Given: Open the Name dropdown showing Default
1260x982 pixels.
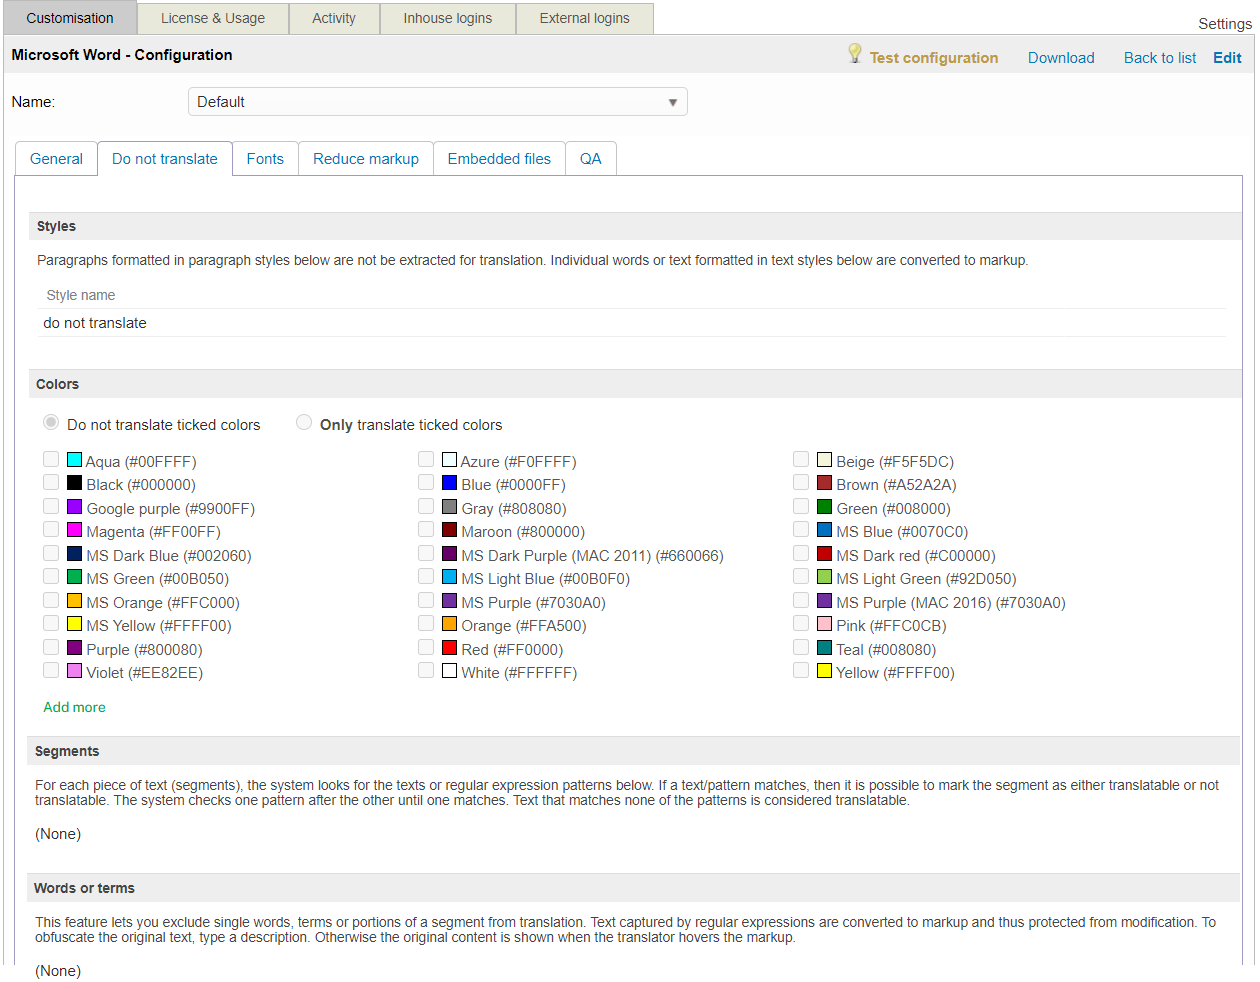Looking at the screenshot, I should 437,102.
